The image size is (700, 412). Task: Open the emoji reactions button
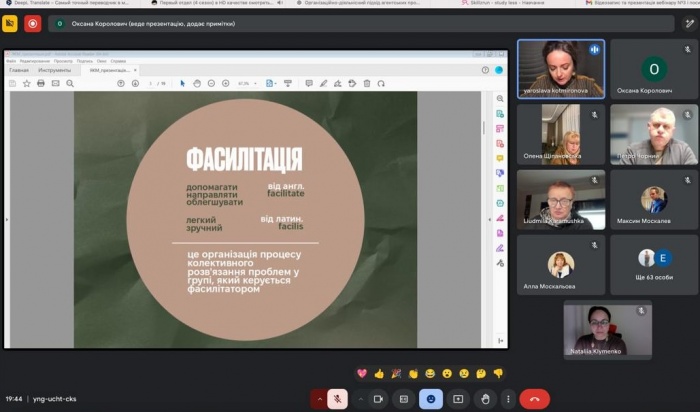point(430,398)
